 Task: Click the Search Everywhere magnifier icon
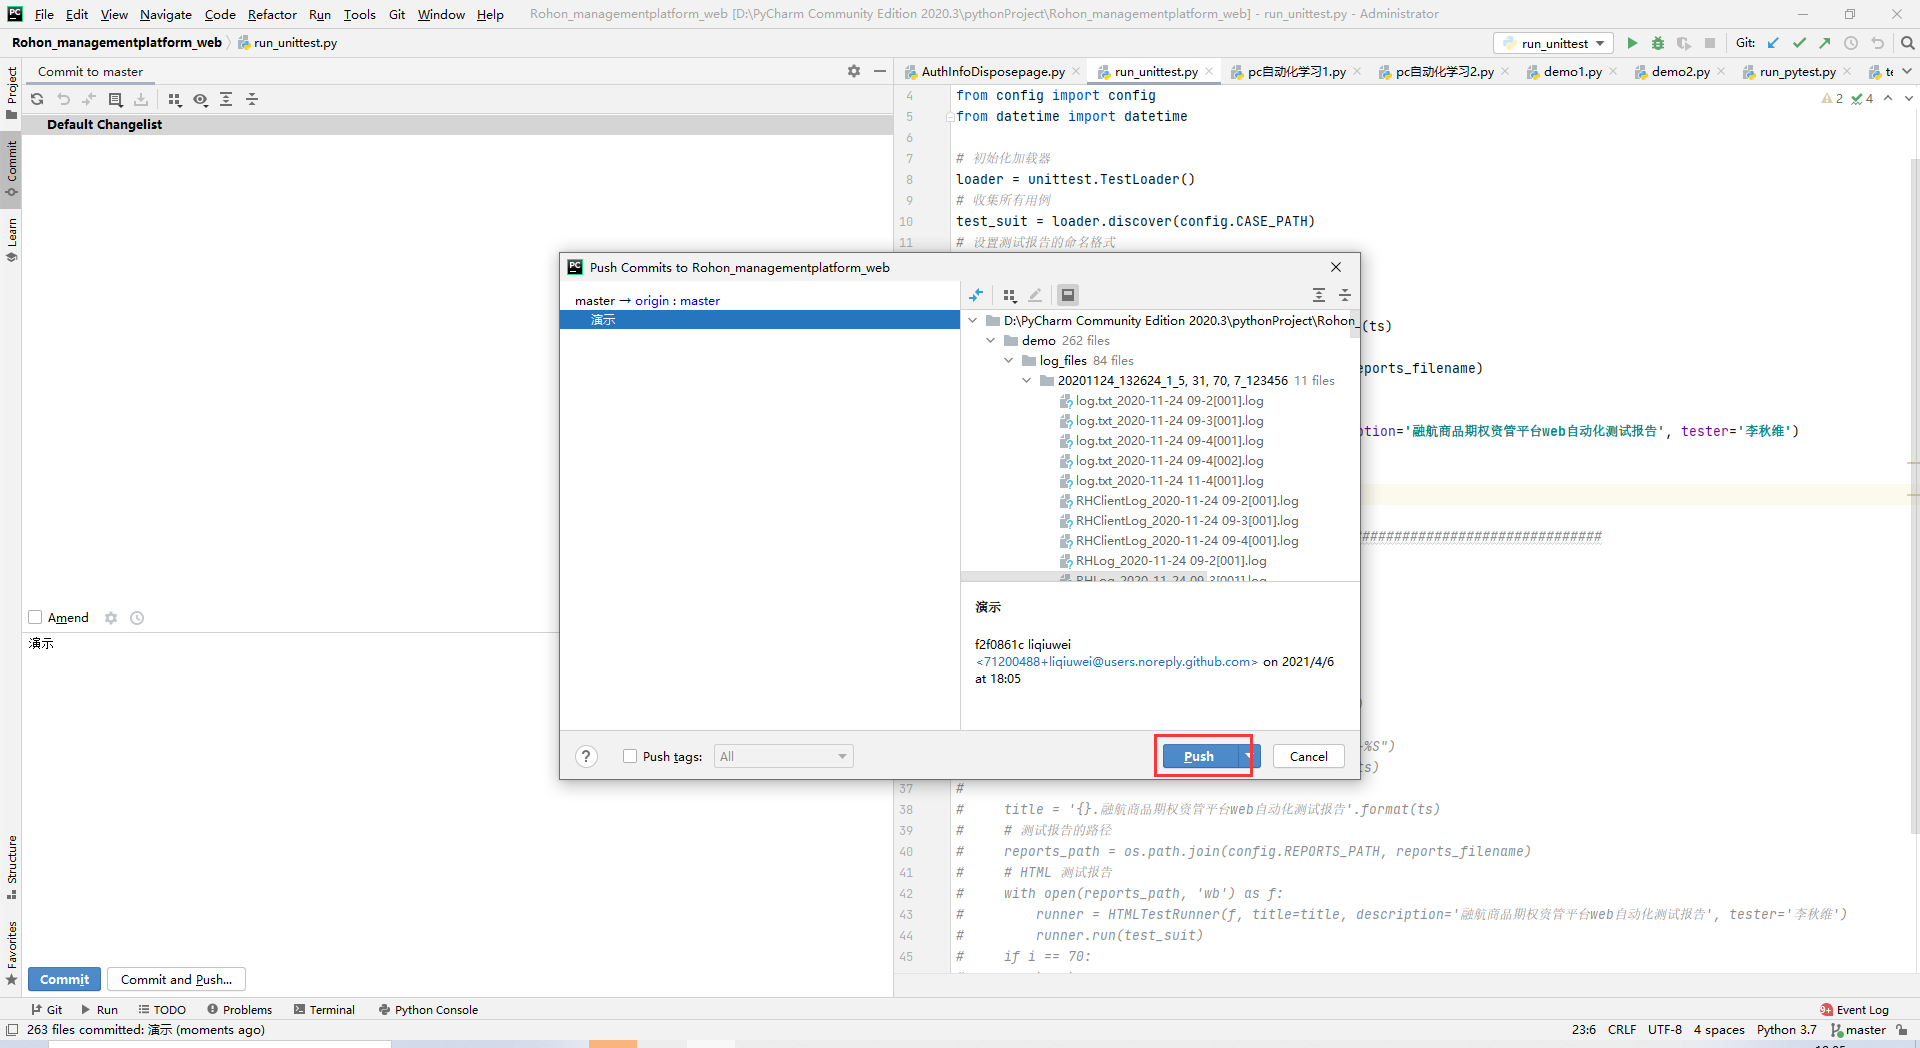[x=1908, y=43]
